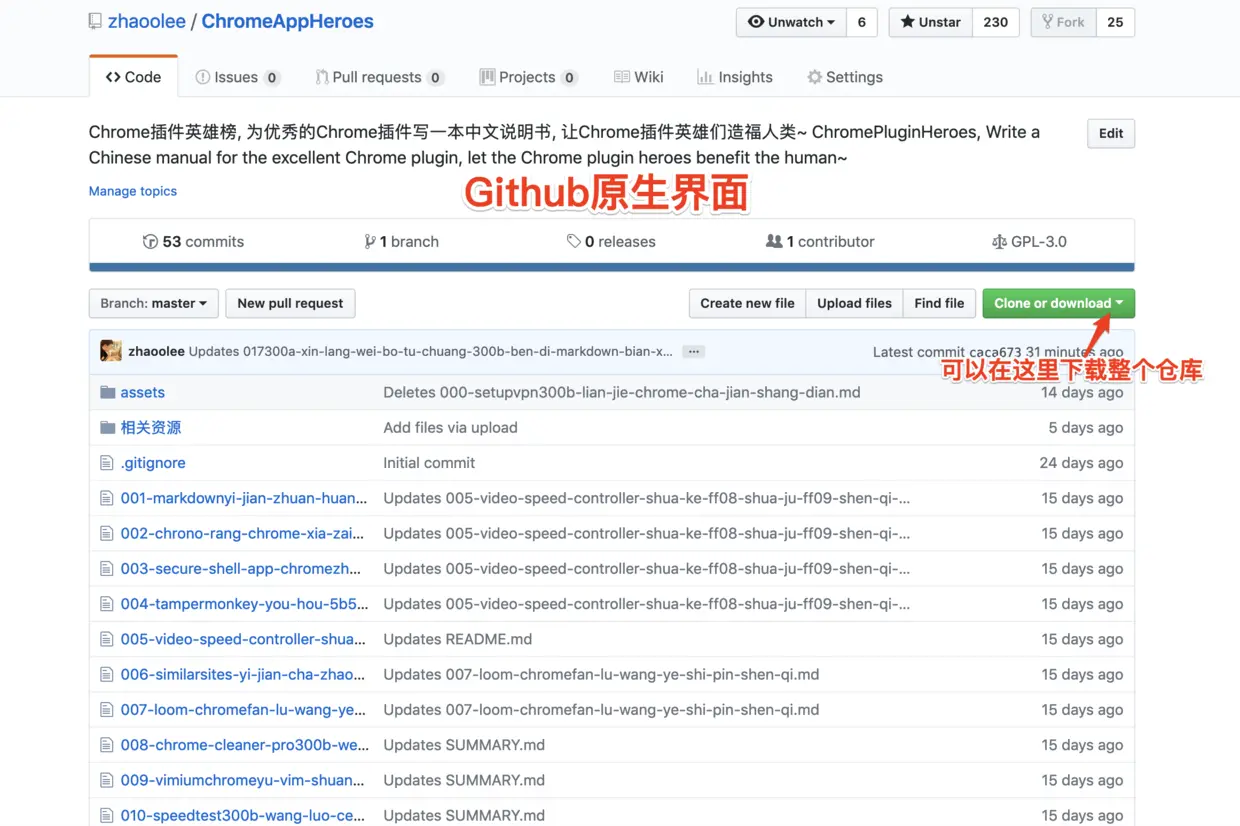Click the assets folder icon
The height and width of the screenshot is (826, 1240).
tap(108, 392)
